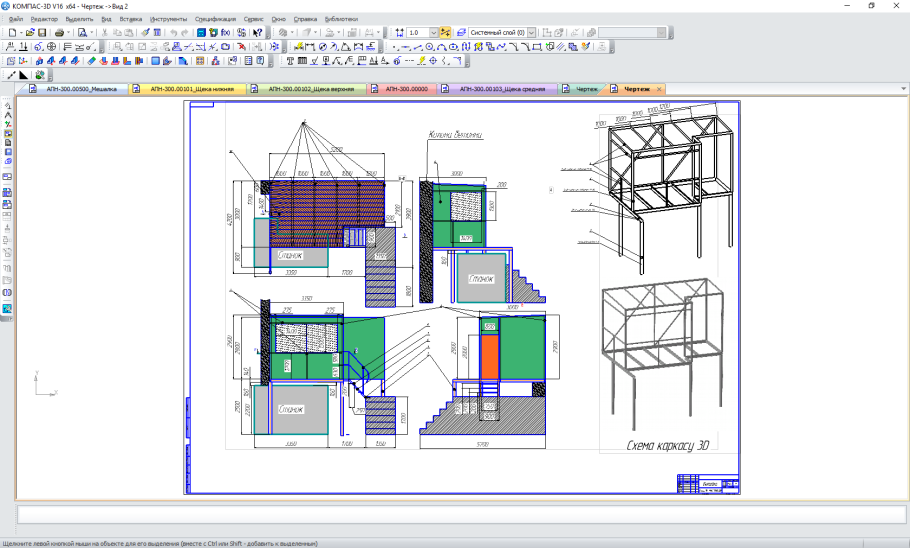
Task: Open the Библиотеки menu
Action: tap(341, 19)
